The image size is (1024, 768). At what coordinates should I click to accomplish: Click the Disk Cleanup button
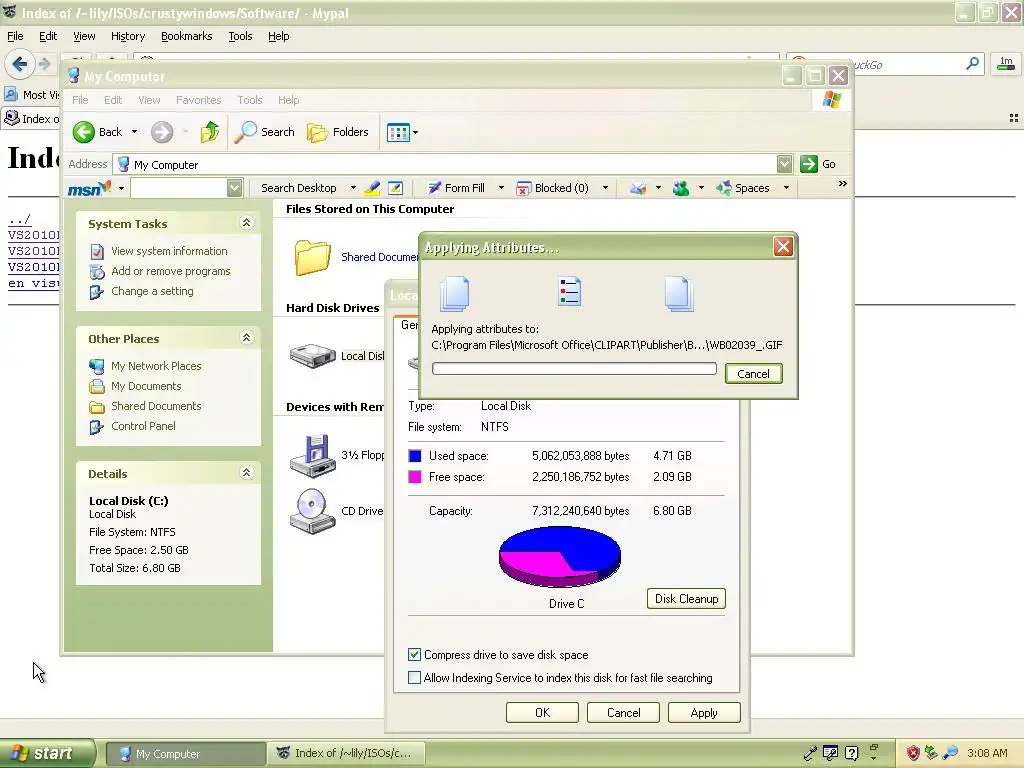click(686, 599)
